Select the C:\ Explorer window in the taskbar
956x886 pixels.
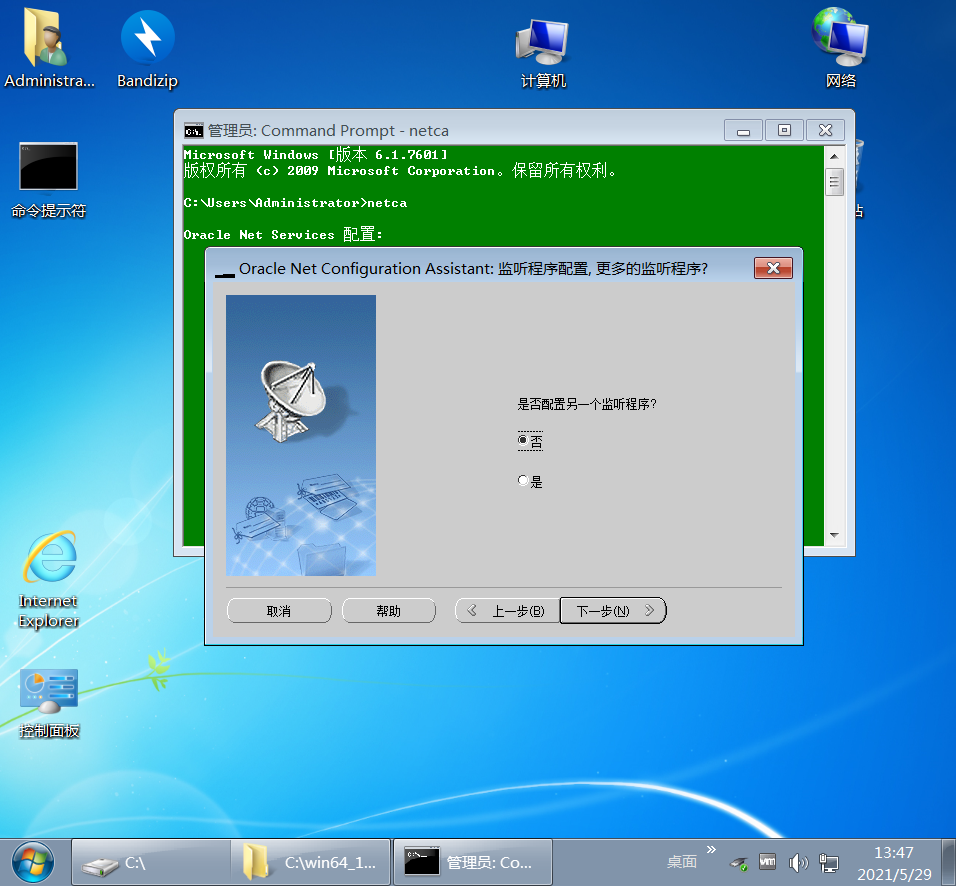point(150,861)
